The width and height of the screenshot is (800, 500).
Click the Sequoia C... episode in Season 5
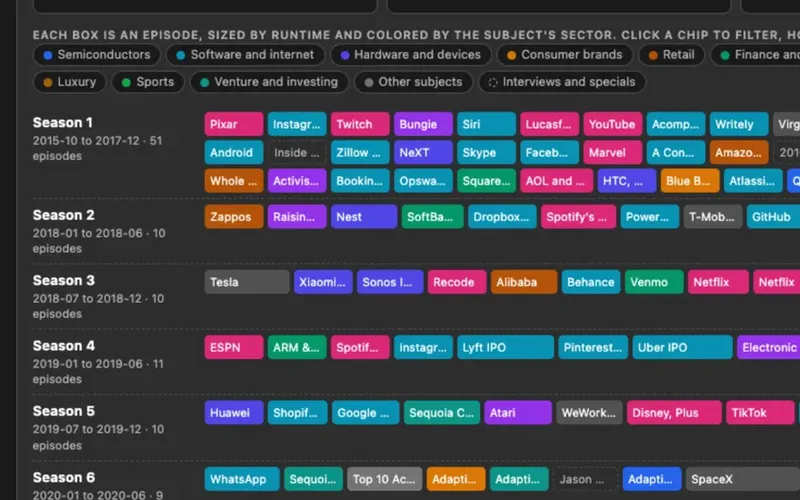click(x=442, y=413)
